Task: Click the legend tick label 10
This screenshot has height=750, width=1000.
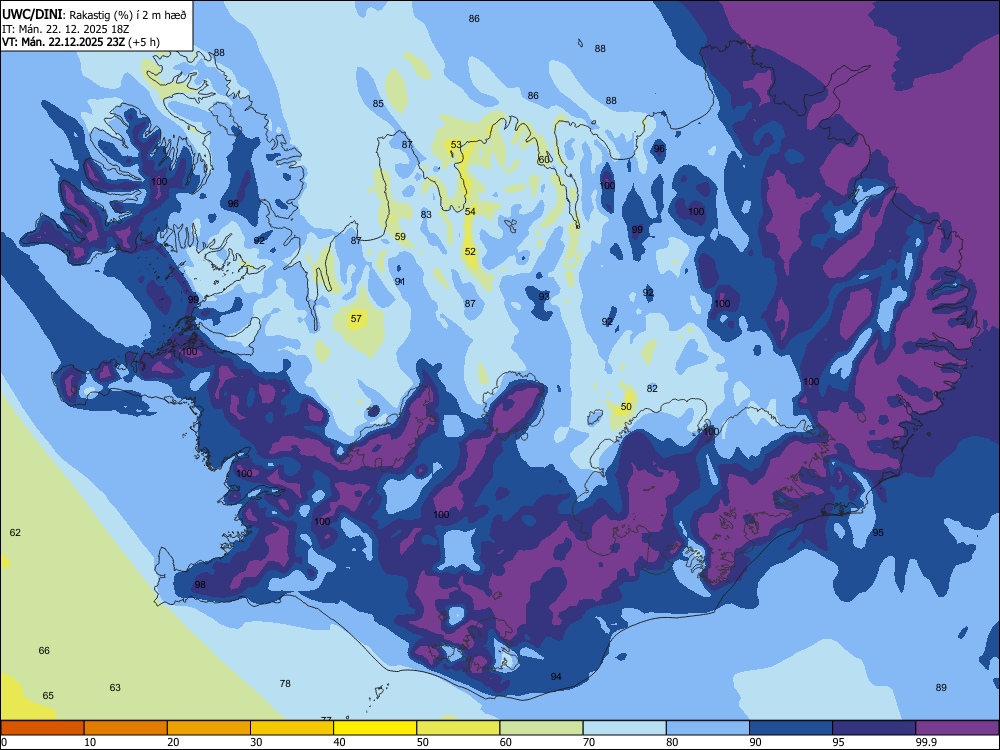Action: [90, 742]
